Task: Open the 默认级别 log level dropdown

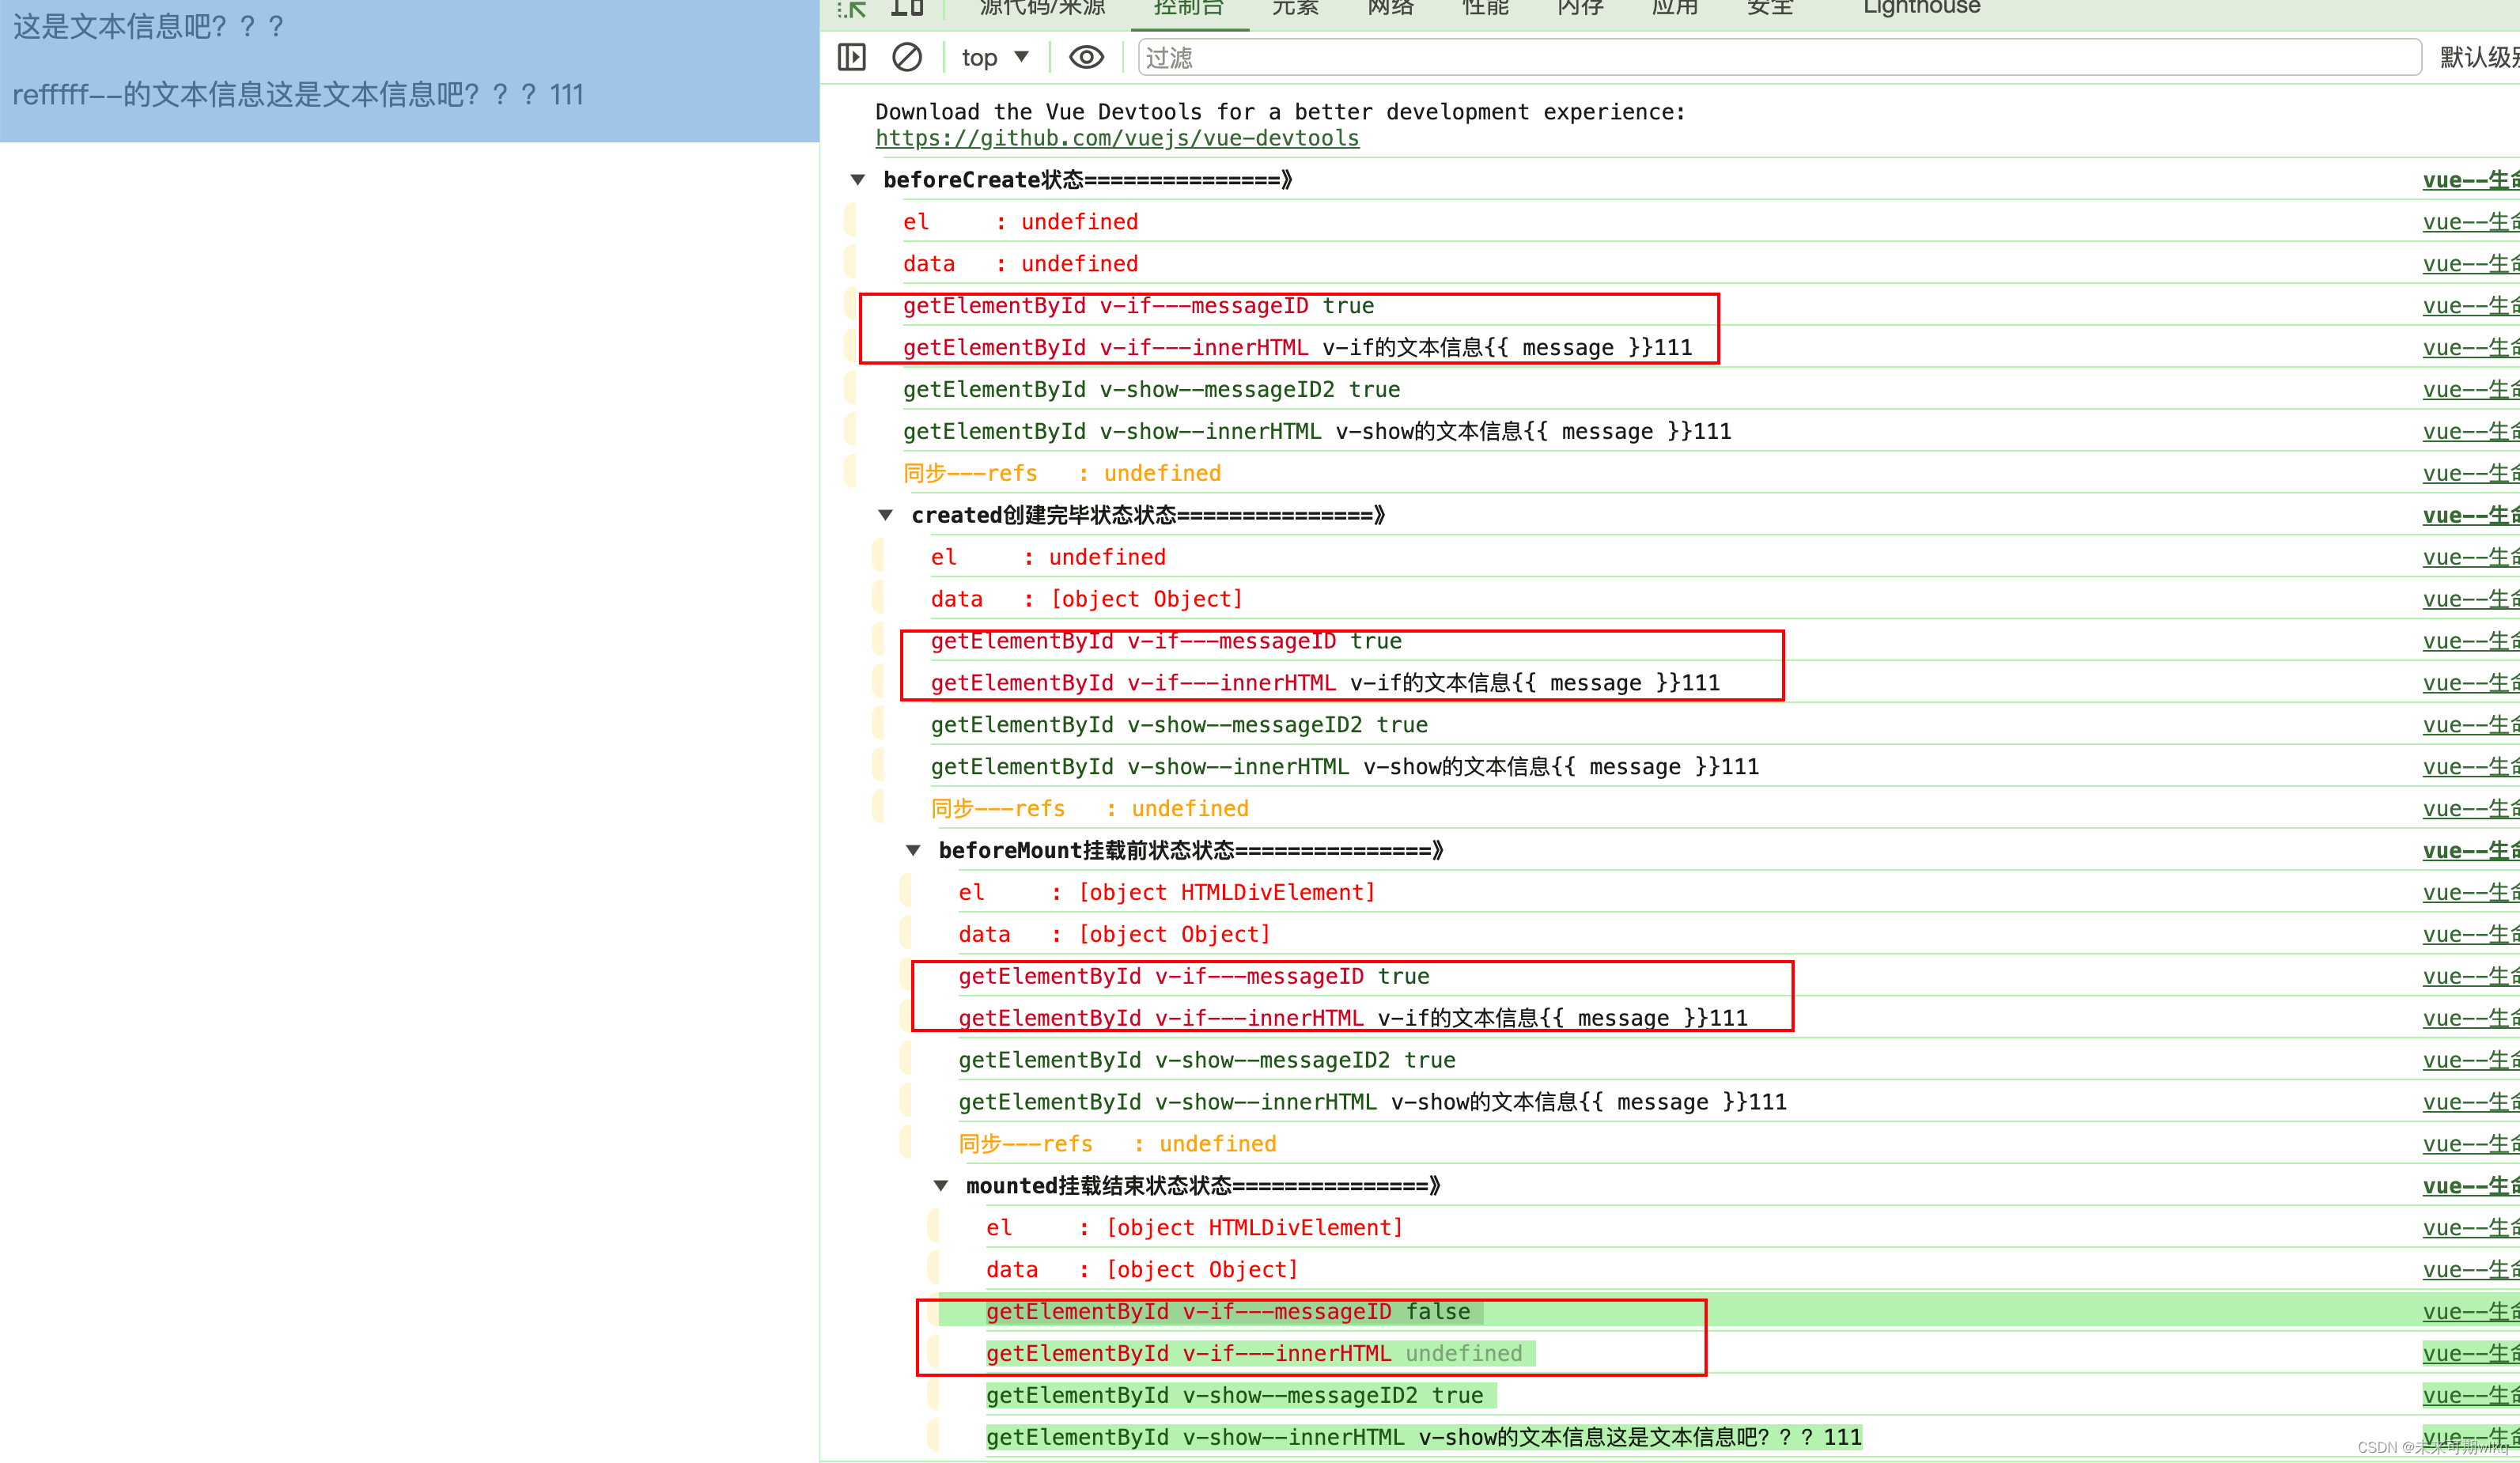Action: (x=2476, y=57)
